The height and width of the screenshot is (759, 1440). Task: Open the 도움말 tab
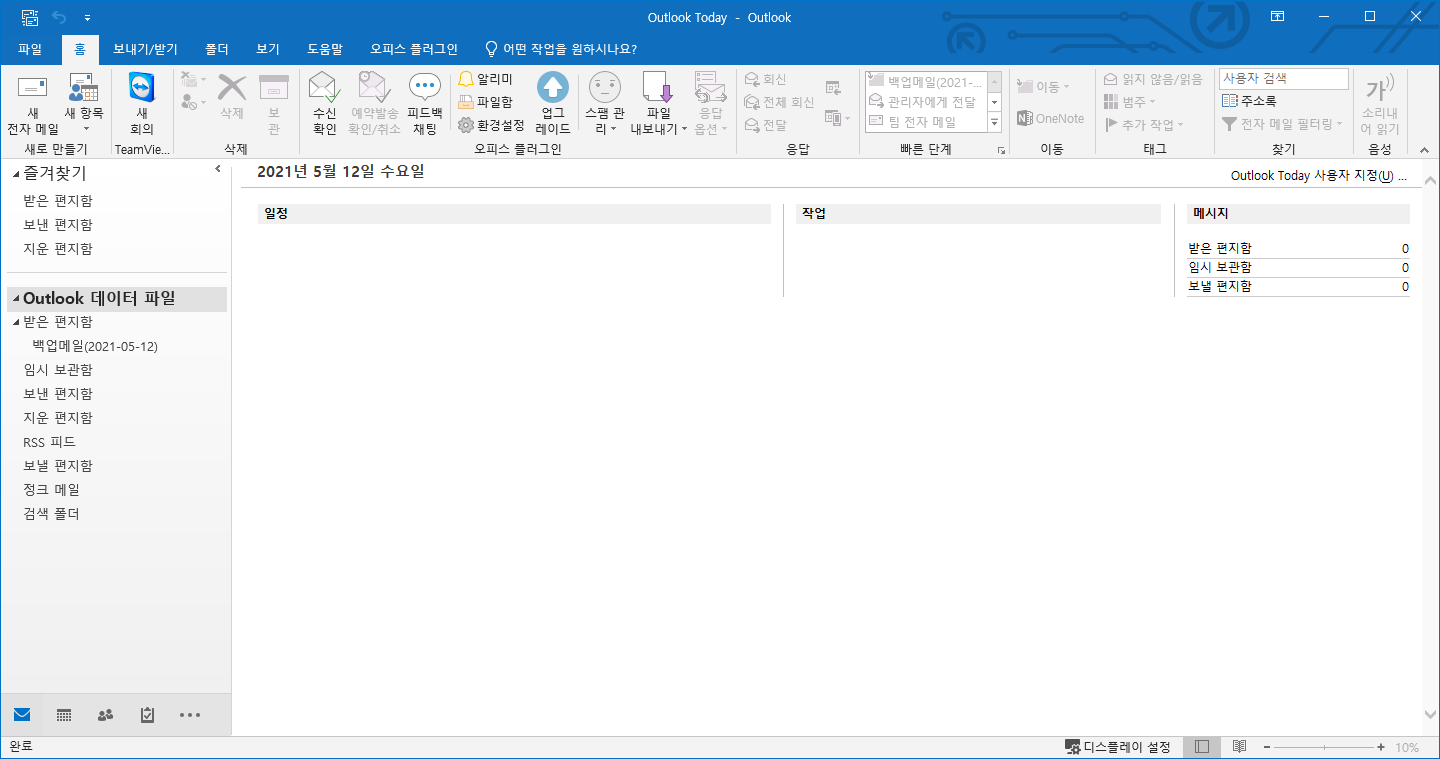325,48
